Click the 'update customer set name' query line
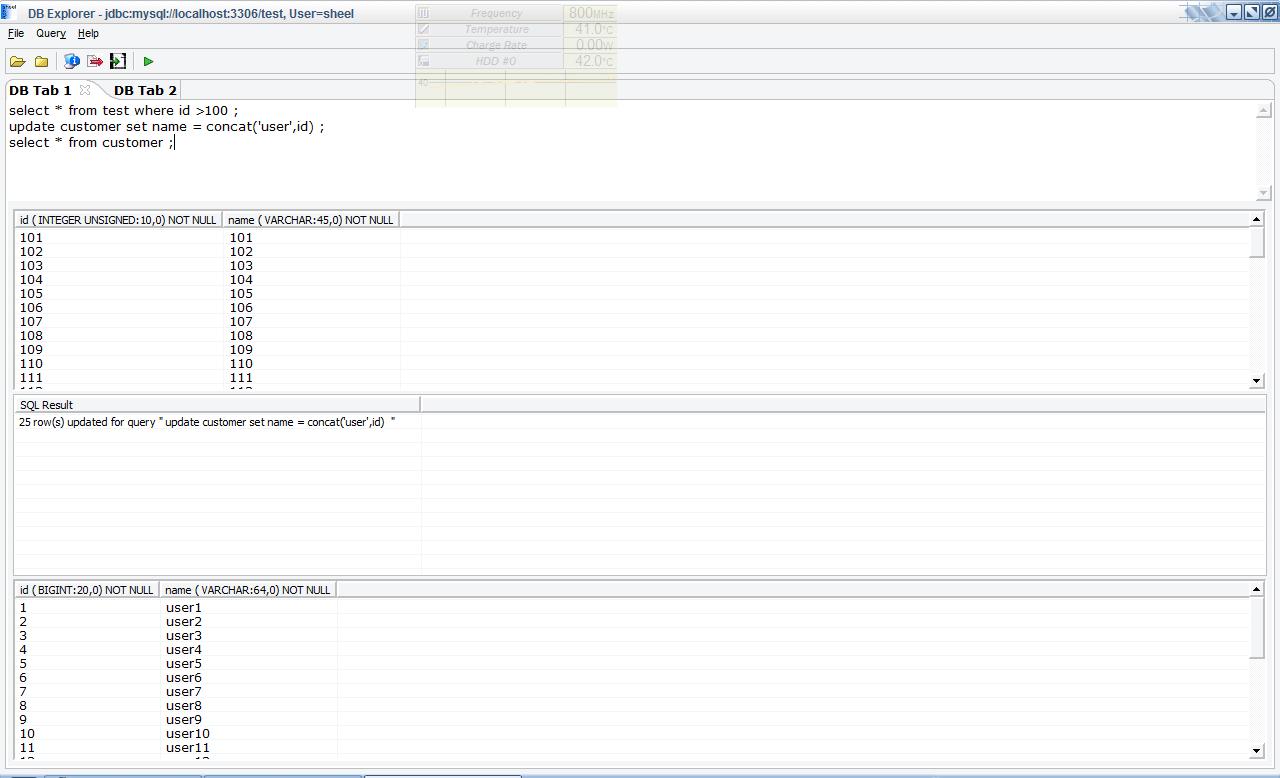This screenshot has height=778, width=1280. [x=167, y=127]
